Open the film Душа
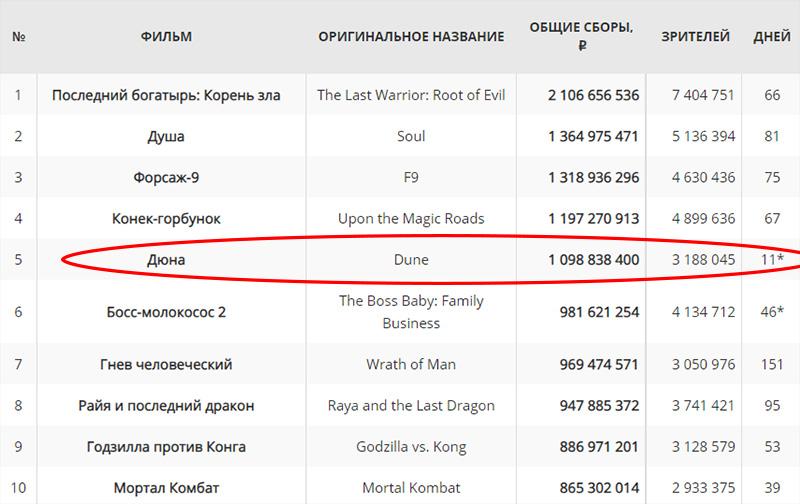This screenshot has height=504, width=800. click(x=166, y=137)
